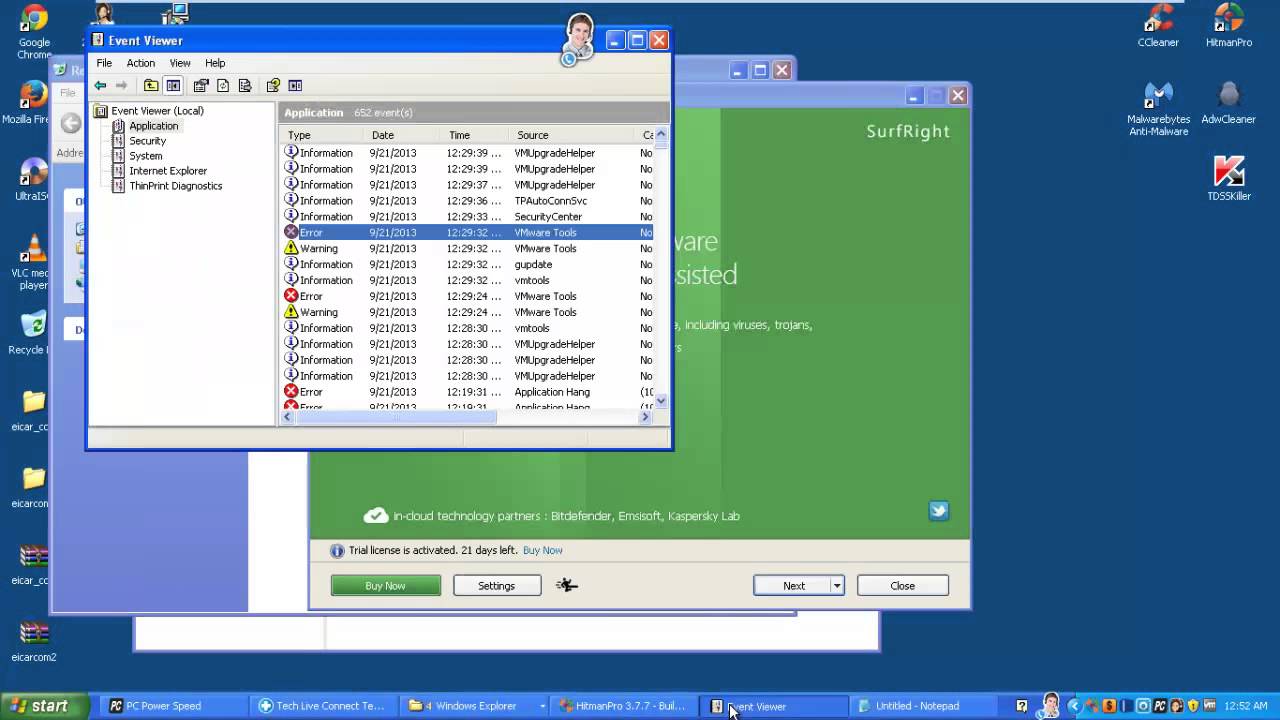Go back using the toolbar Back arrow
The height and width of the screenshot is (720, 1280).
tap(100, 86)
